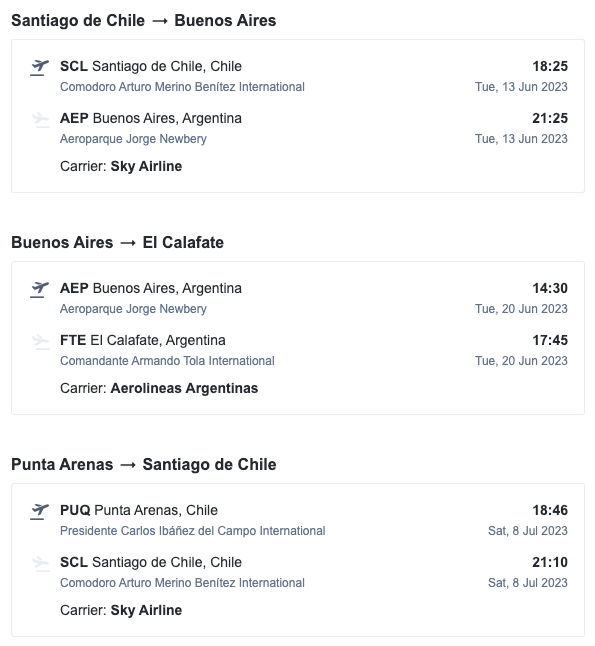This screenshot has height=646, width=595.
Task: Select the Comandante Armando Tola International link
Action: 167,361
